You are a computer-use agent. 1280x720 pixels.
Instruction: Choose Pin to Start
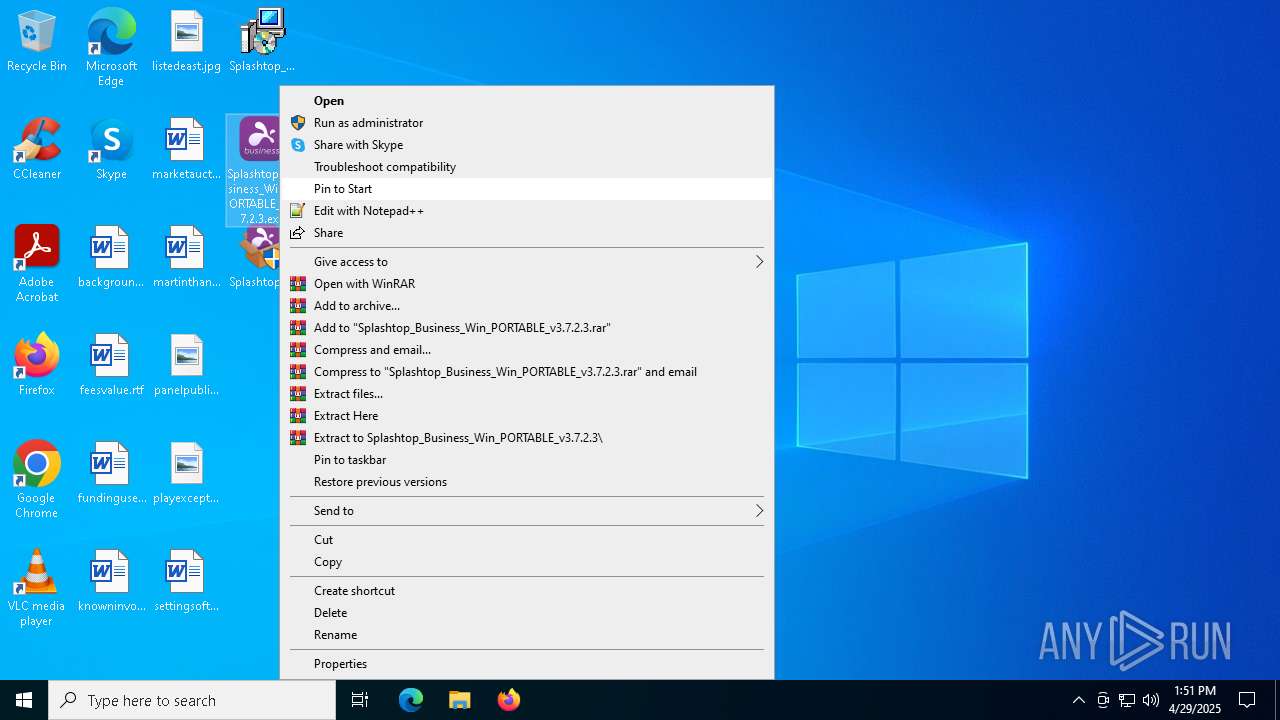pos(527,189)
